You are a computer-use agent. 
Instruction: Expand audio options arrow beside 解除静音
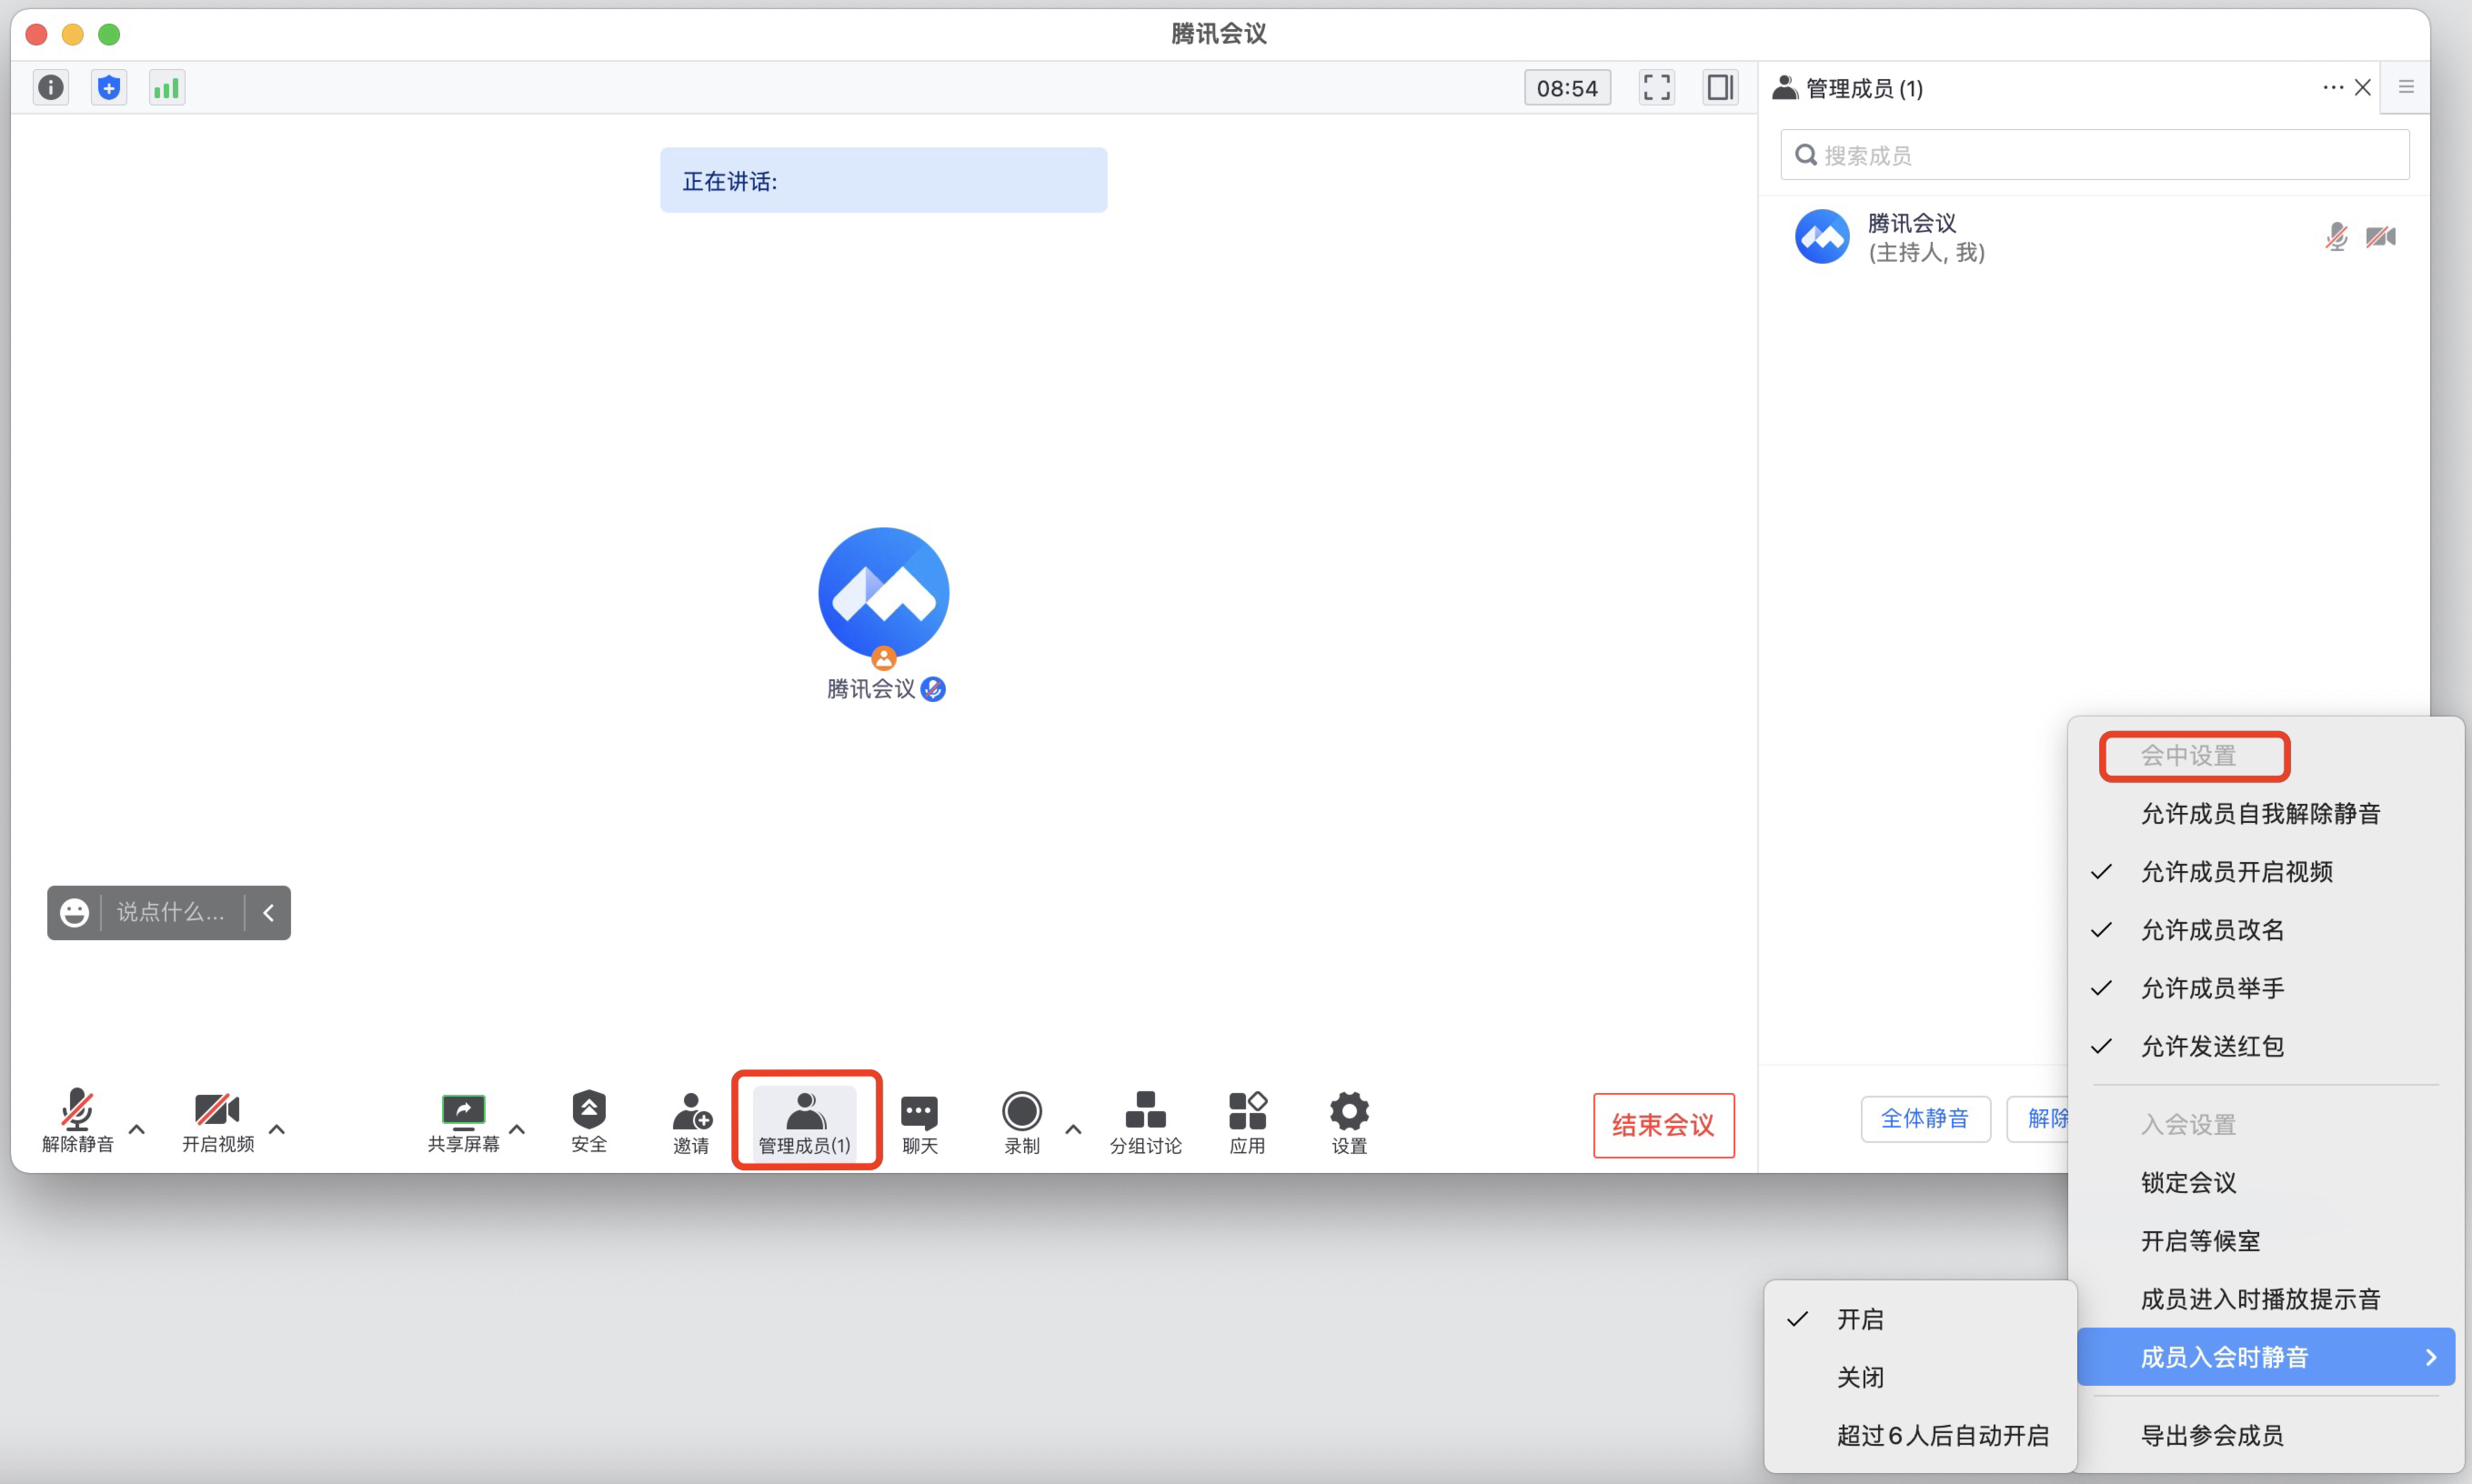pos(137,1129)
